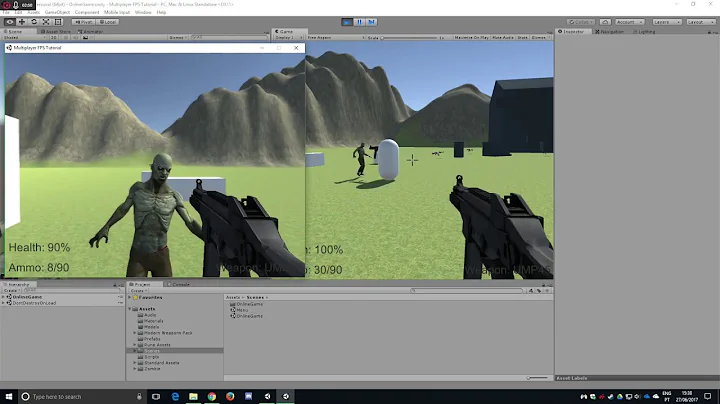
Task: Open Scene view Gizmos dropdown
Action: pyautogui.click(x=178, y=38)
